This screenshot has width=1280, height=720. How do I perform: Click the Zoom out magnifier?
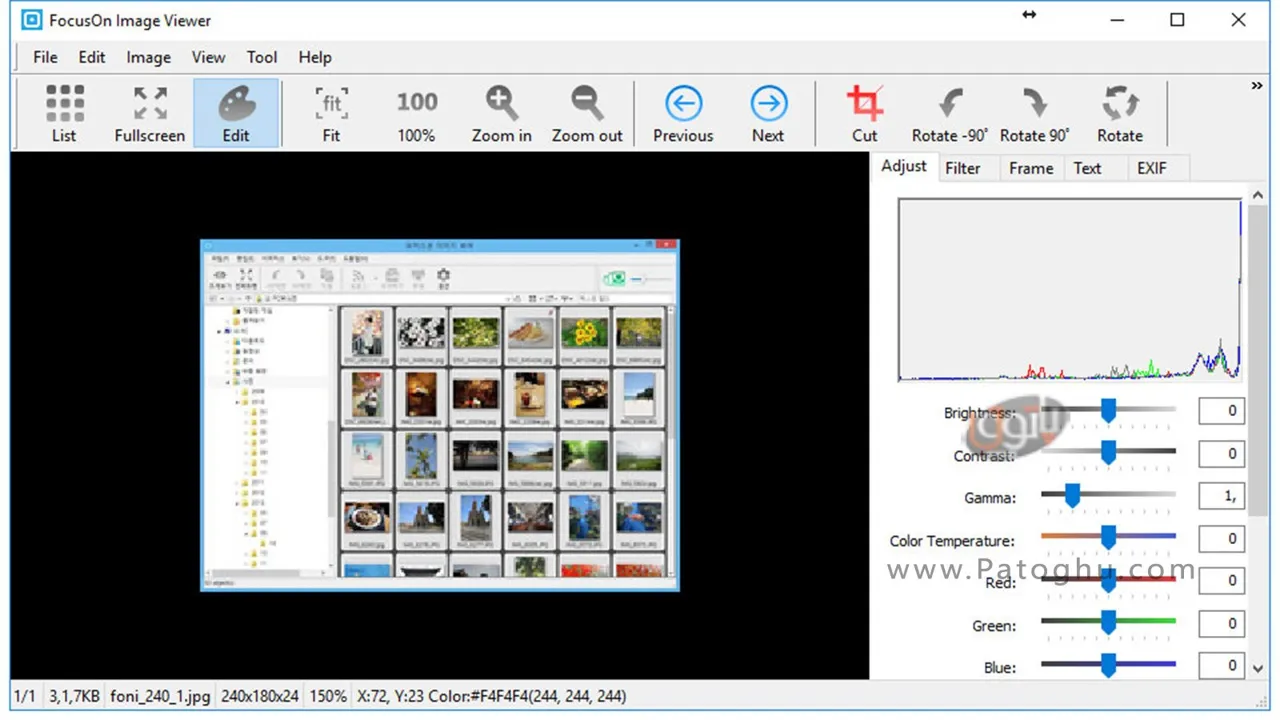587,113
